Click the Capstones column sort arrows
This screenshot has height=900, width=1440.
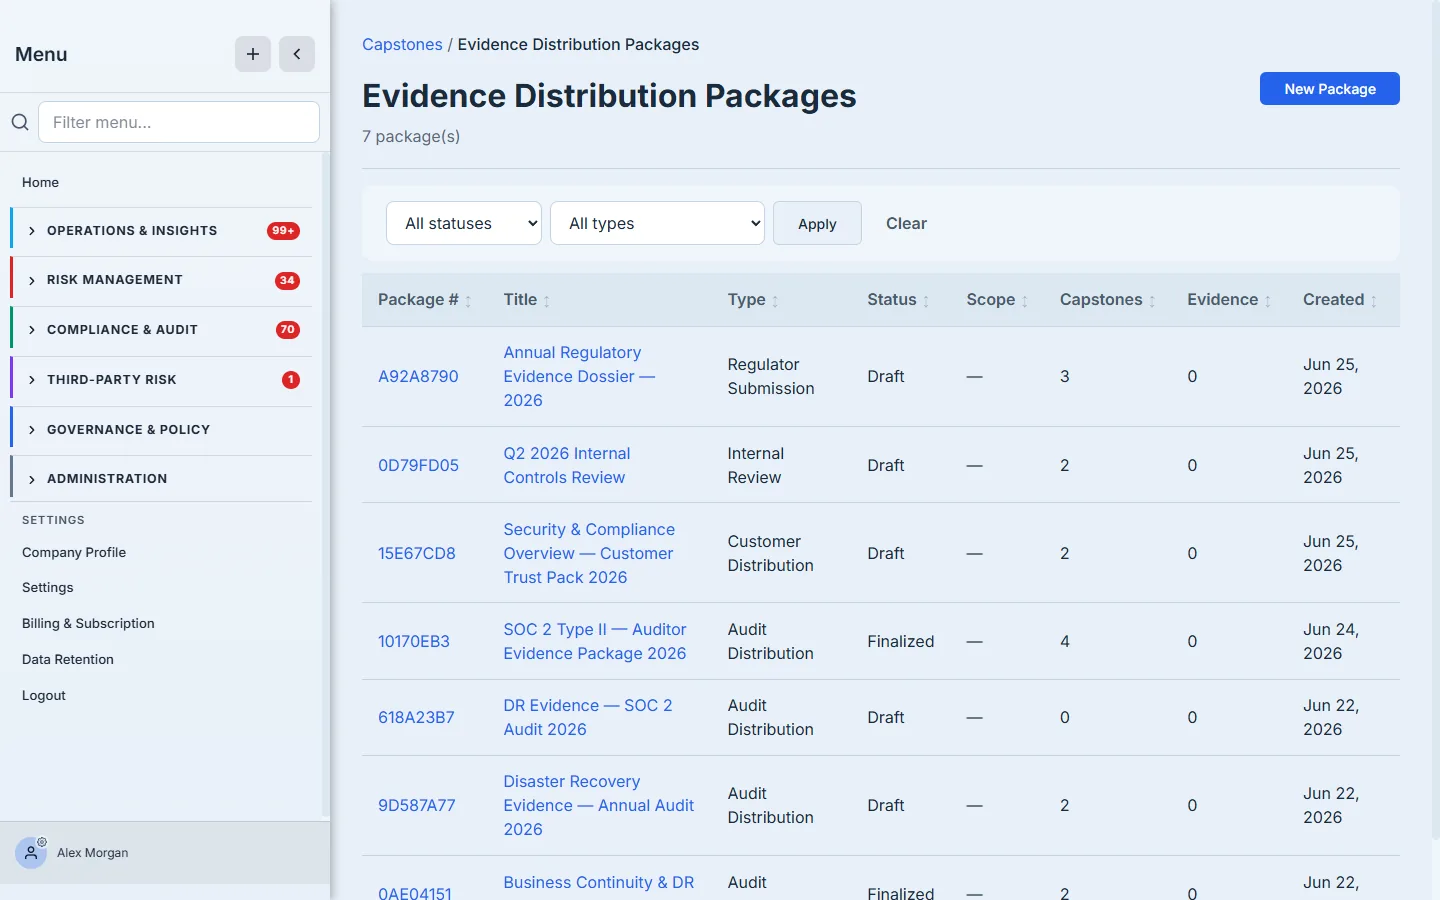tap(1152, 301)
